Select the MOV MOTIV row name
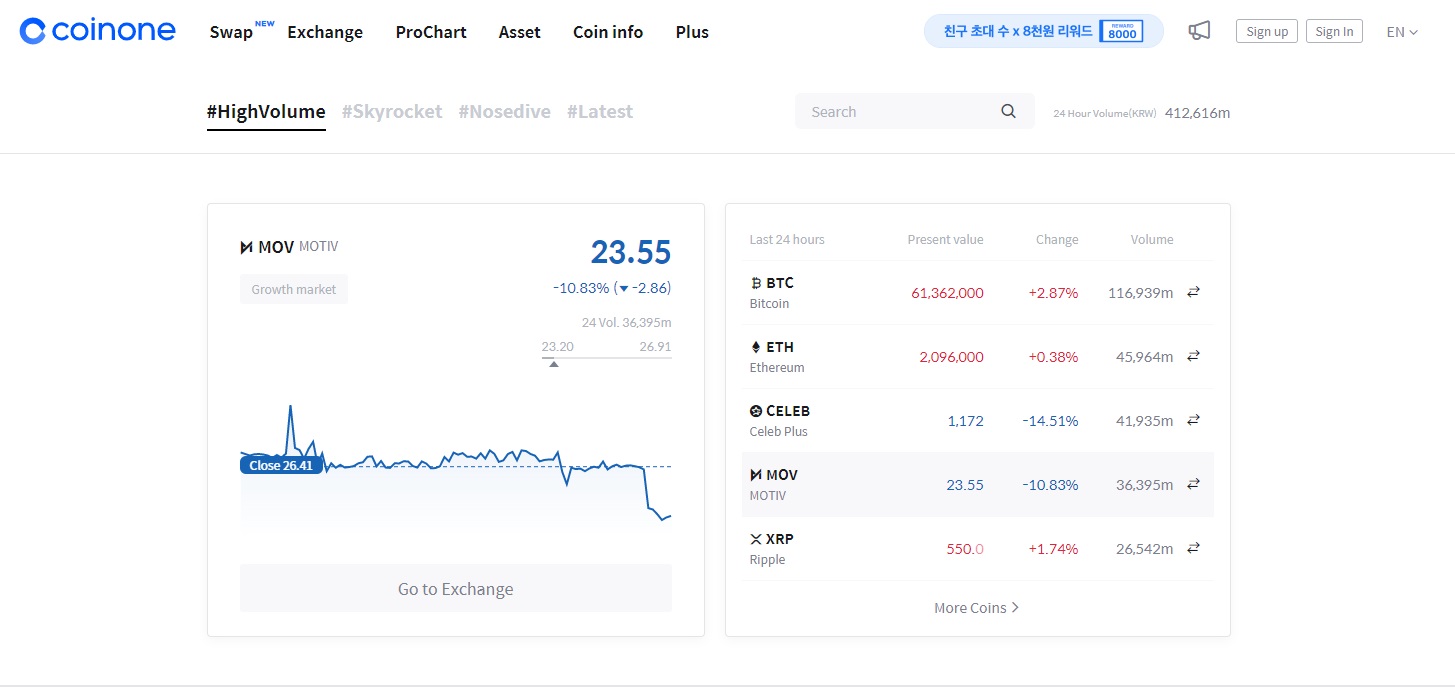The width and height of the screenshot is (1455, 690). tap(774, 484)
